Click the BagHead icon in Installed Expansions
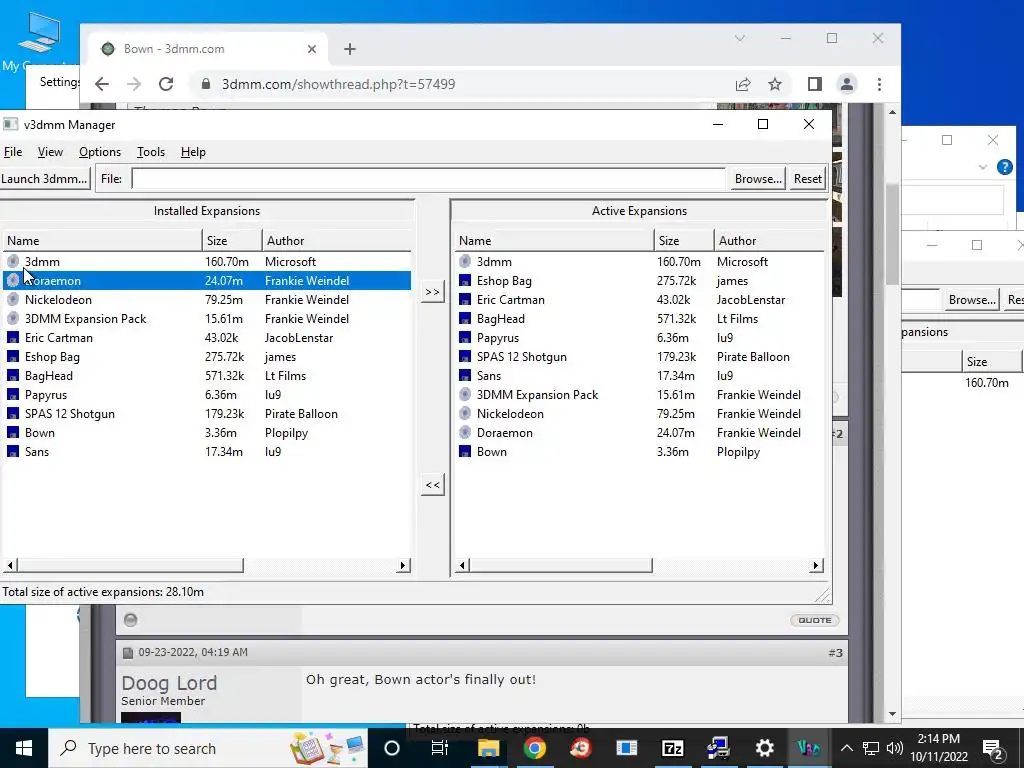This screenshot has height=768, width=1024. point(12,376)
